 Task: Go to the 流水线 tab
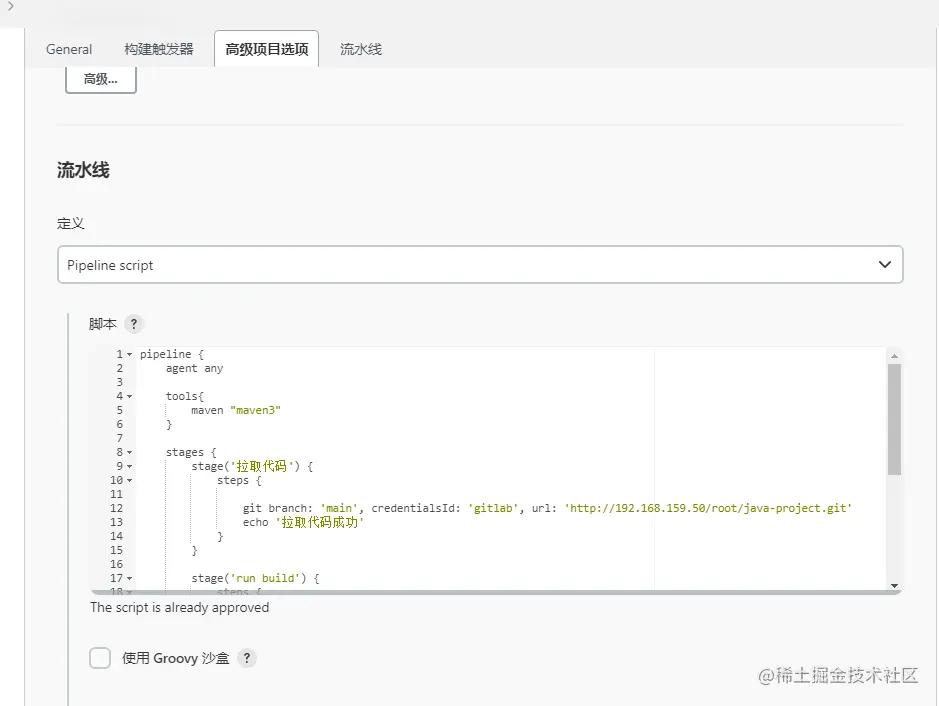(x=361, y=49)
